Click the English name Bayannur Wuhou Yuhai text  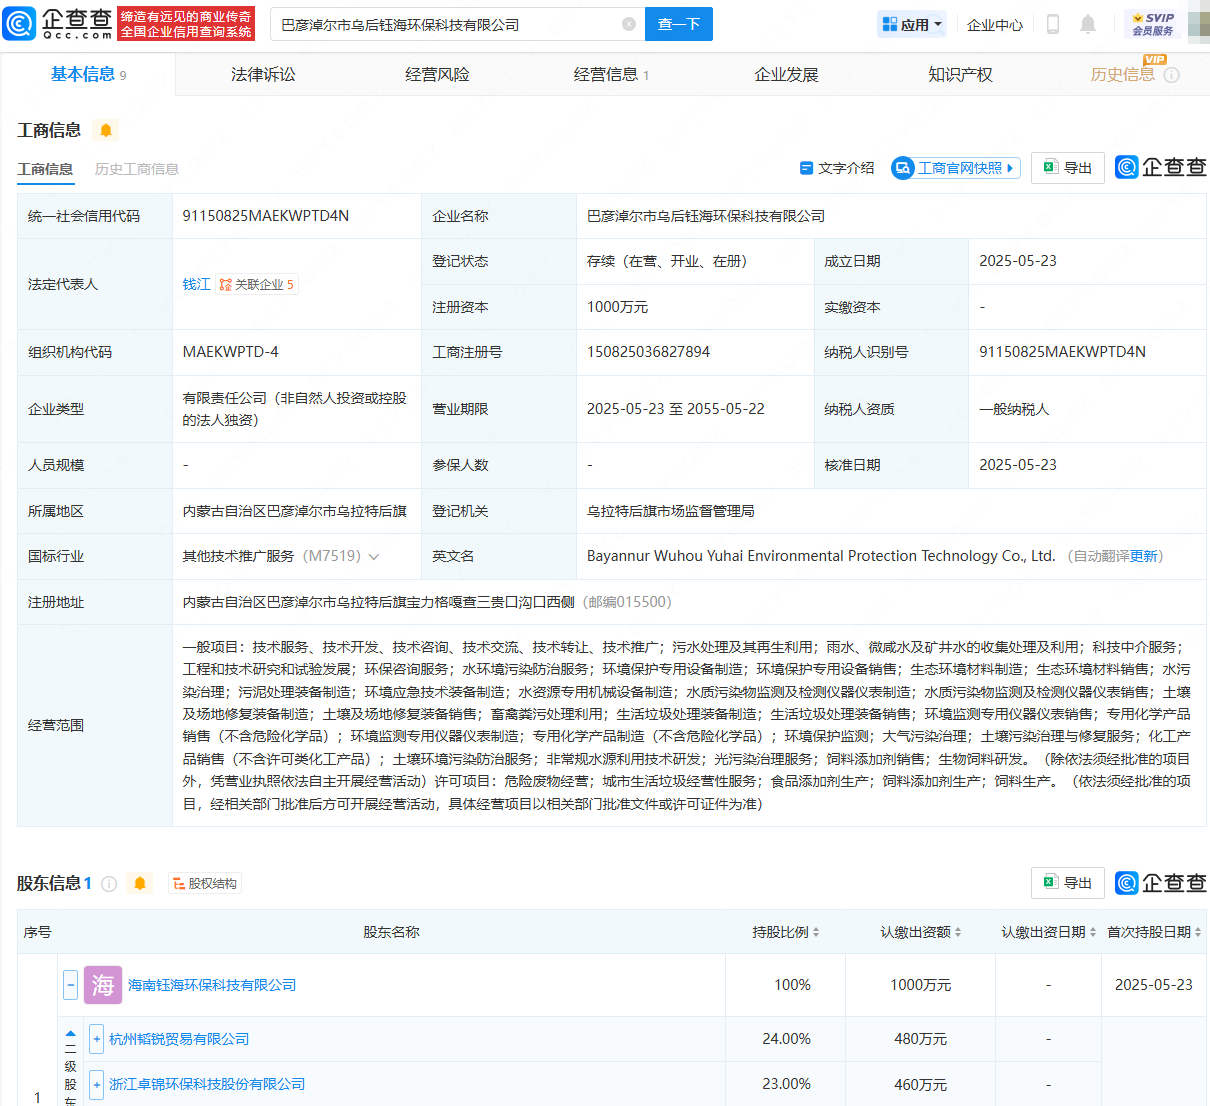click(821, 556)
